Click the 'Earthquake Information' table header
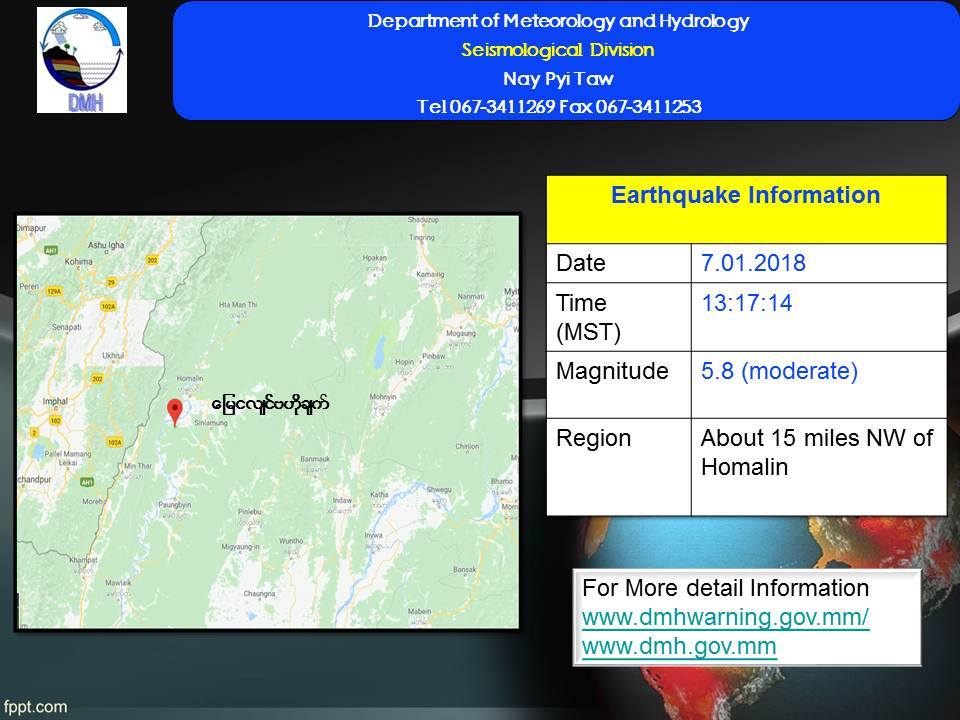Viewport: 960px width, 720px height. tap(746, 209)
